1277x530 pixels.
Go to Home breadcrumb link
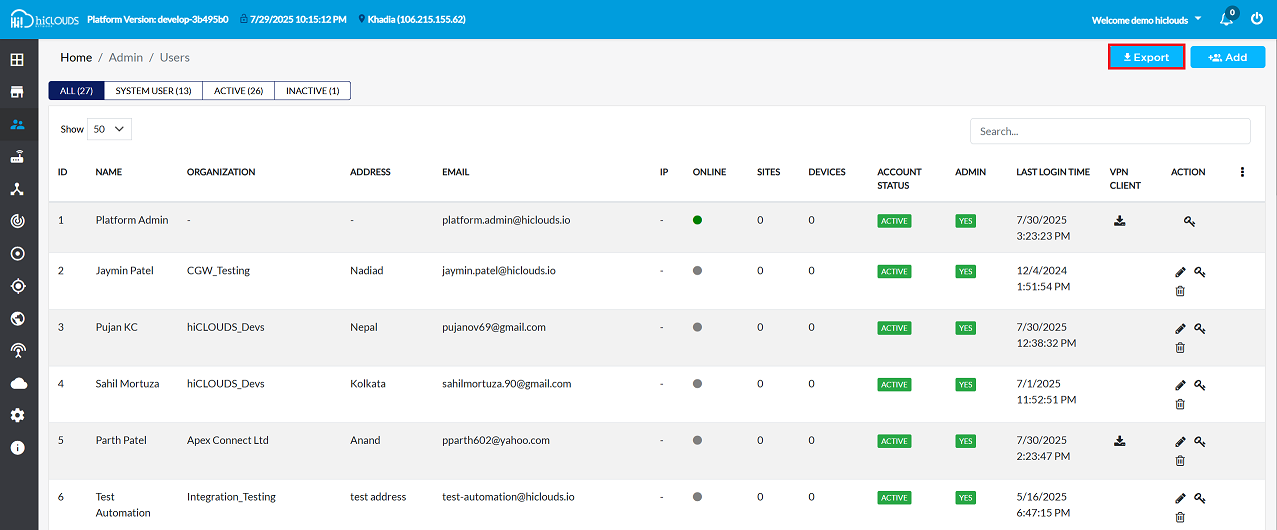click(76, 58)
